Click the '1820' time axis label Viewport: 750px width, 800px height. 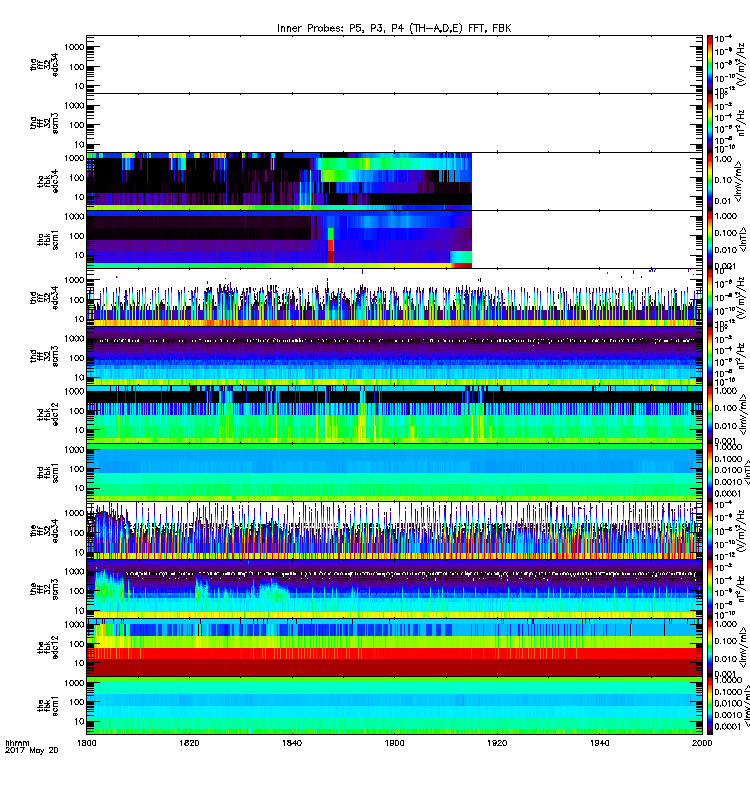pos(189,743)
